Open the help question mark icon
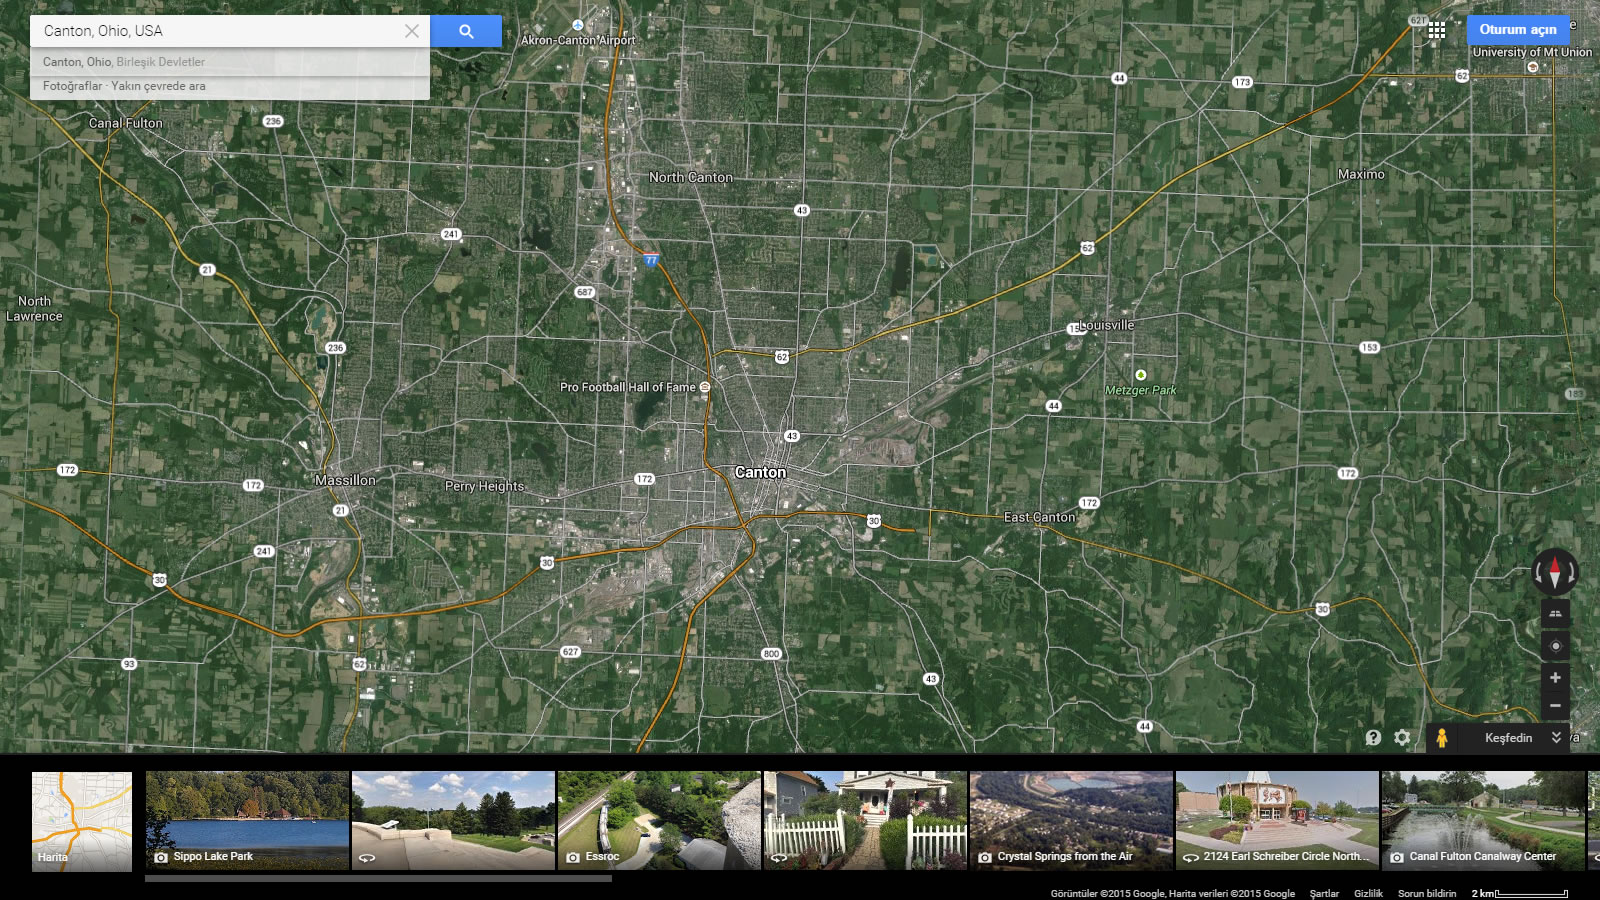1600x900 pixels. pos(1373,738)
